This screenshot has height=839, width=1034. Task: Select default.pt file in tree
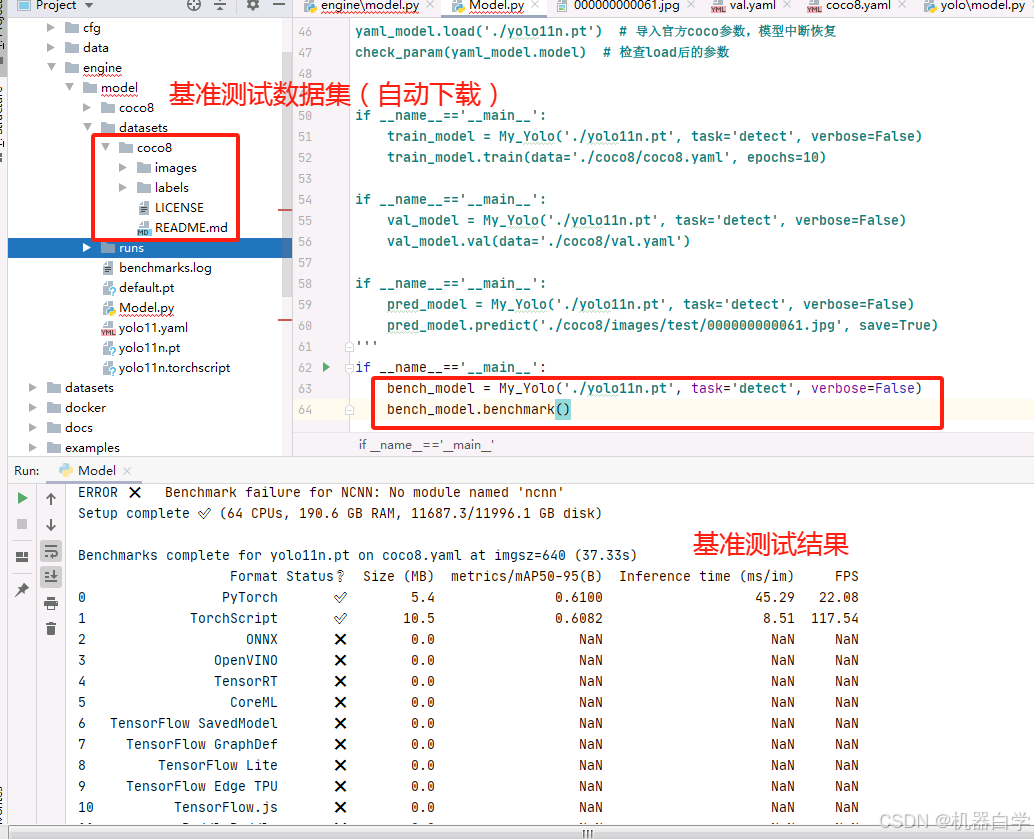[146, 288]
